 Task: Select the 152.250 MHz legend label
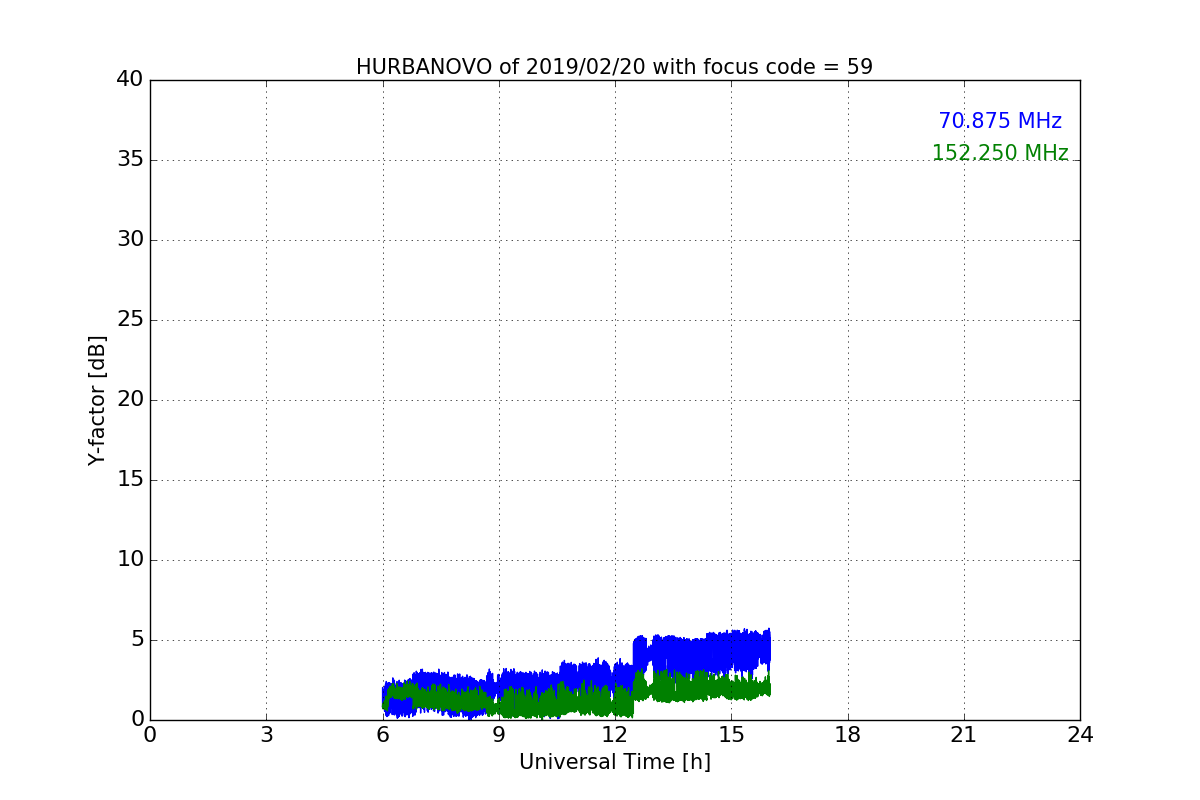1000,153
